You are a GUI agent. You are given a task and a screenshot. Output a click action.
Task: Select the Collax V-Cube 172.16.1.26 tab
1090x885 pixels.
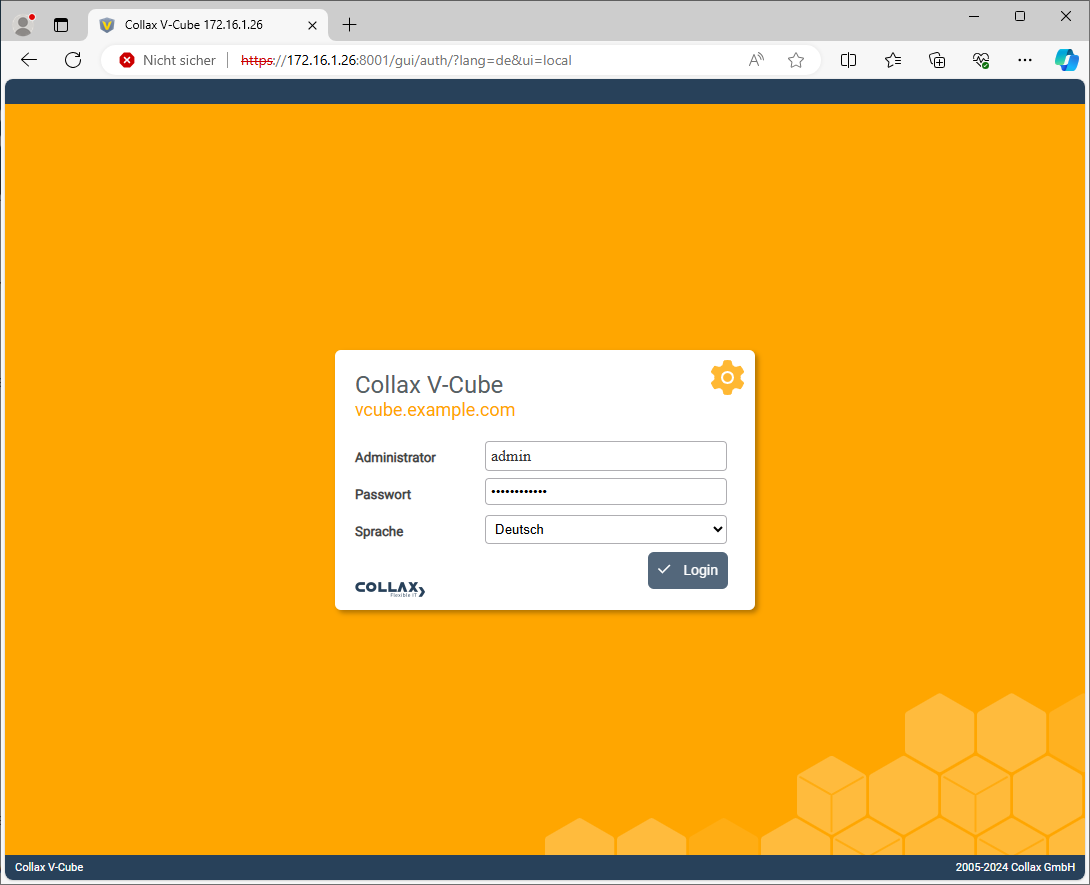click(x=207, y=25)
